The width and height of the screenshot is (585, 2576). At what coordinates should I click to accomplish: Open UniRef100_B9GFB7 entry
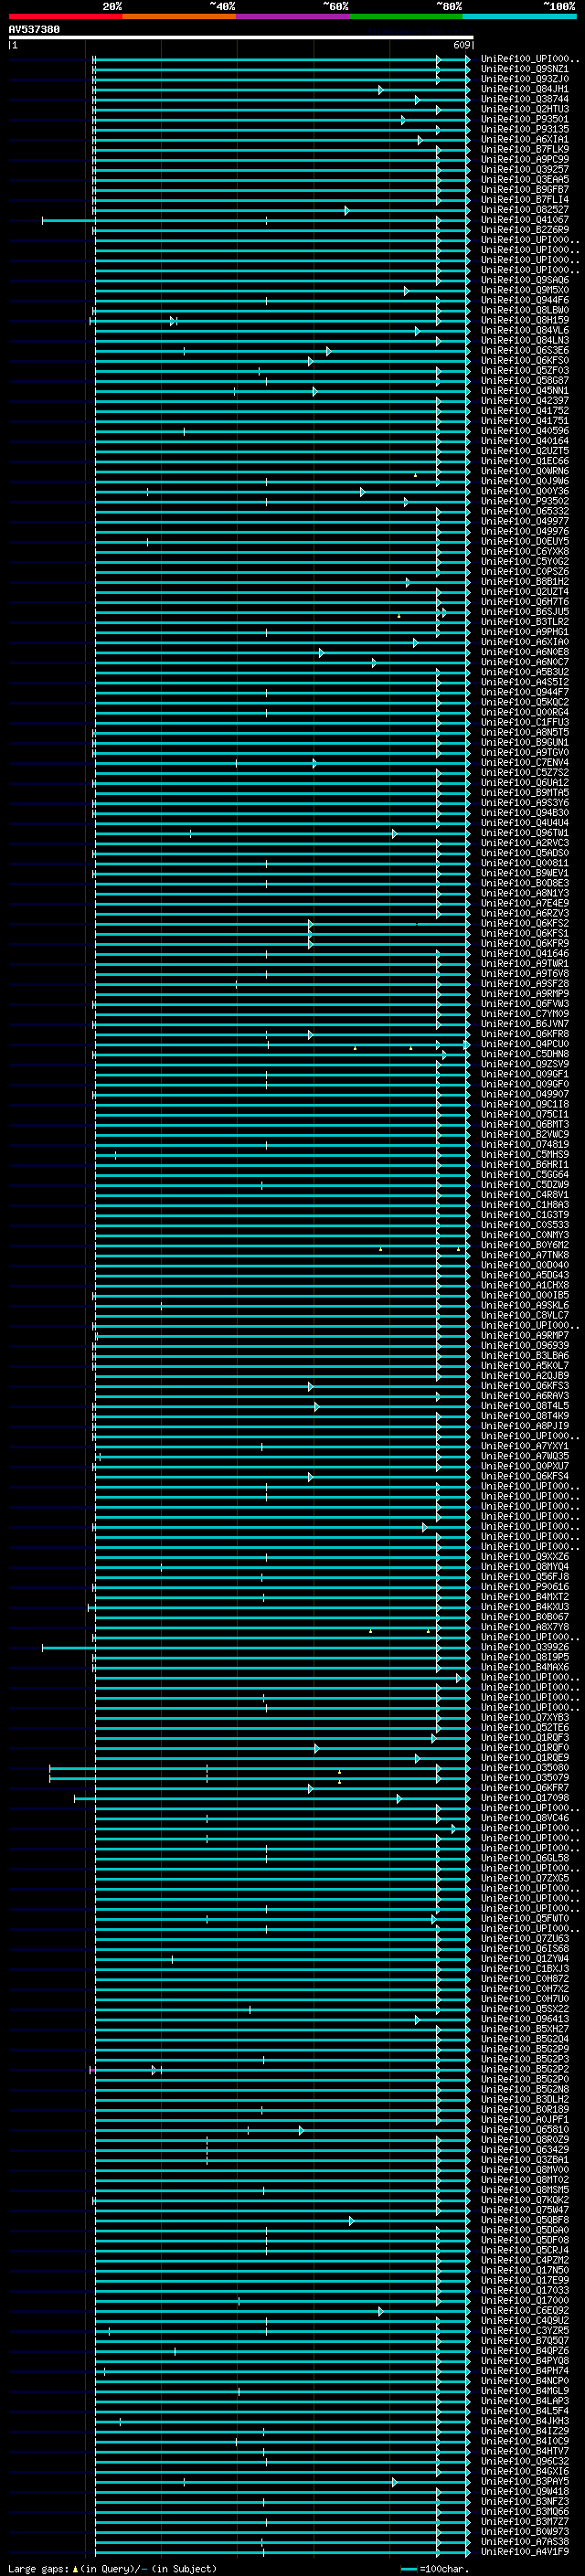coord(525,189)
